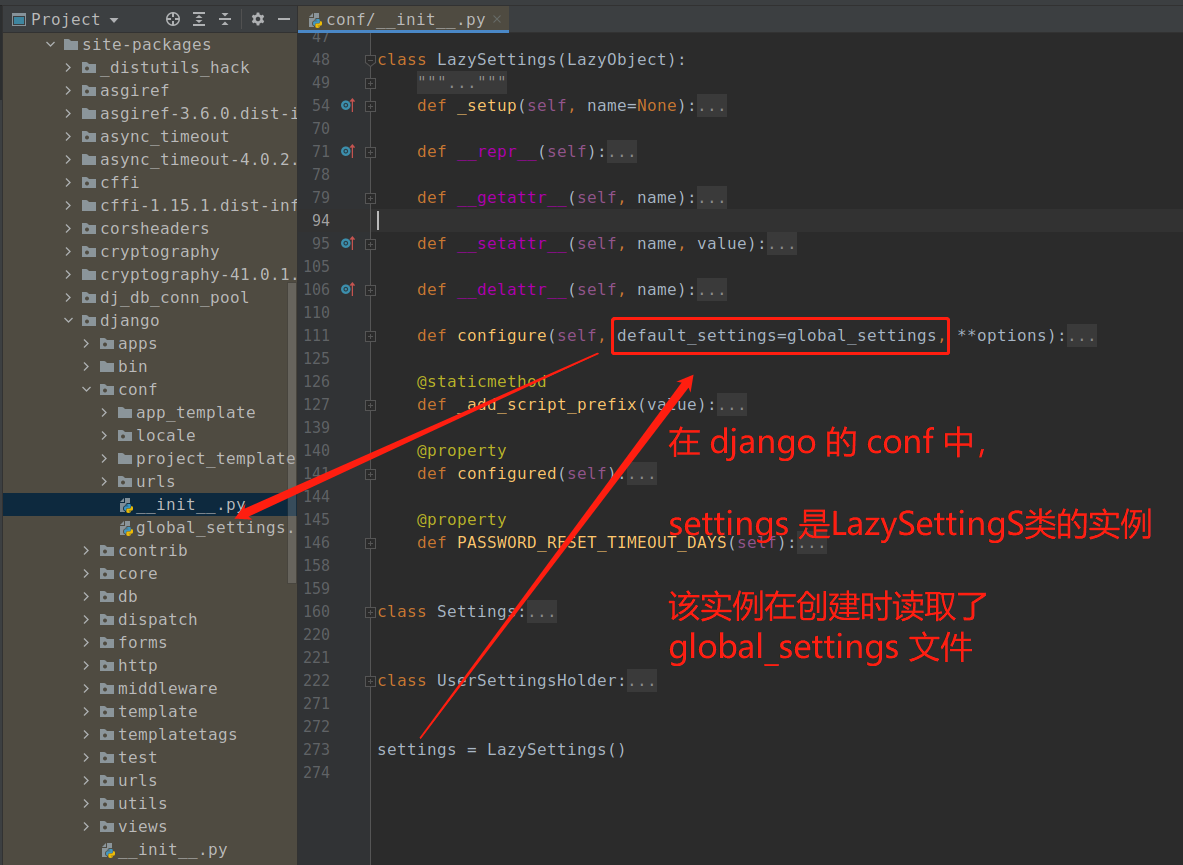Click override gutter icon beside __repr__ method
This screenshot has width=1183, height=865.
347,152
